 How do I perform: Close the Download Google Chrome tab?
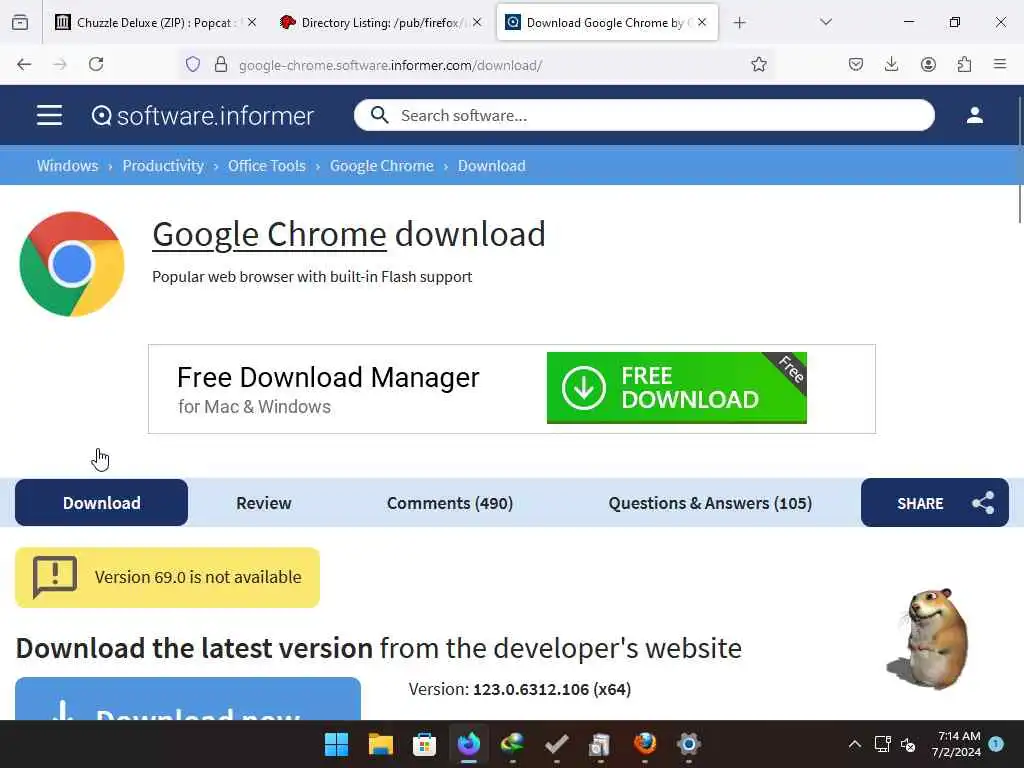point(702,22)
